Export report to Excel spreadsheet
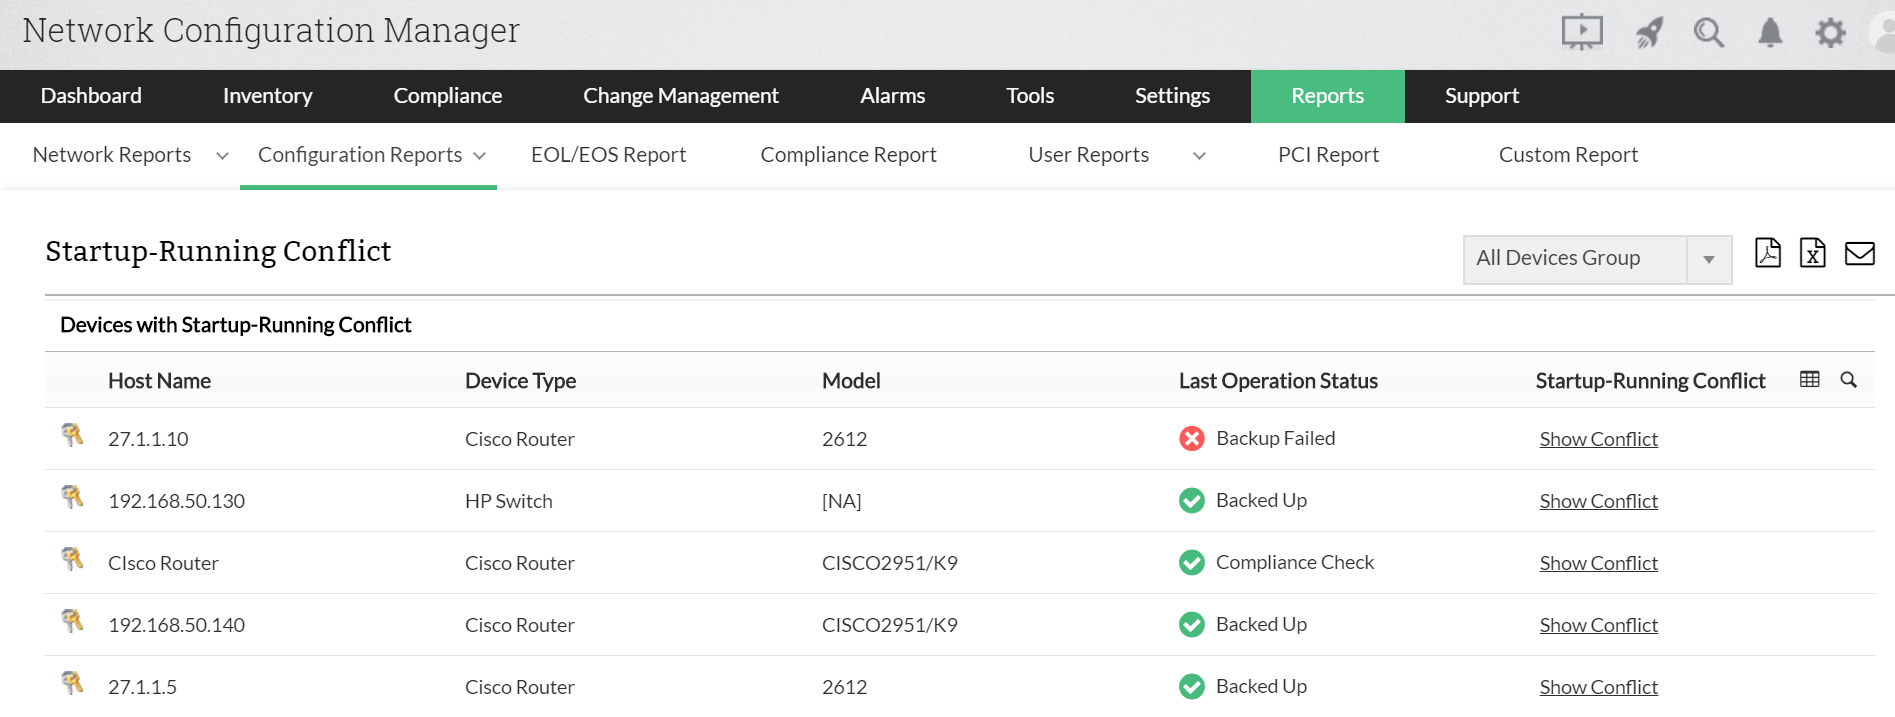 (1813, 253)
